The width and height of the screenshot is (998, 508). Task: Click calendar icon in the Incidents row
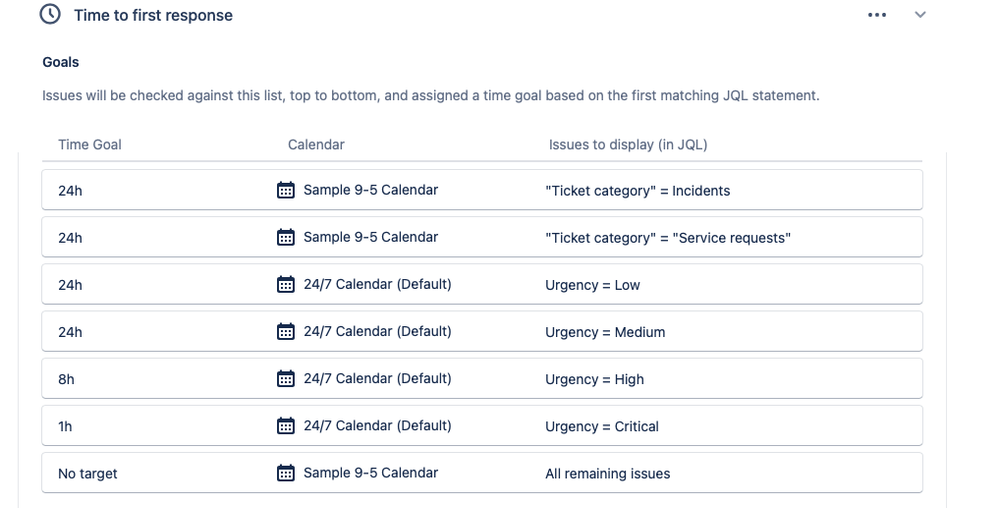point(286,190)
